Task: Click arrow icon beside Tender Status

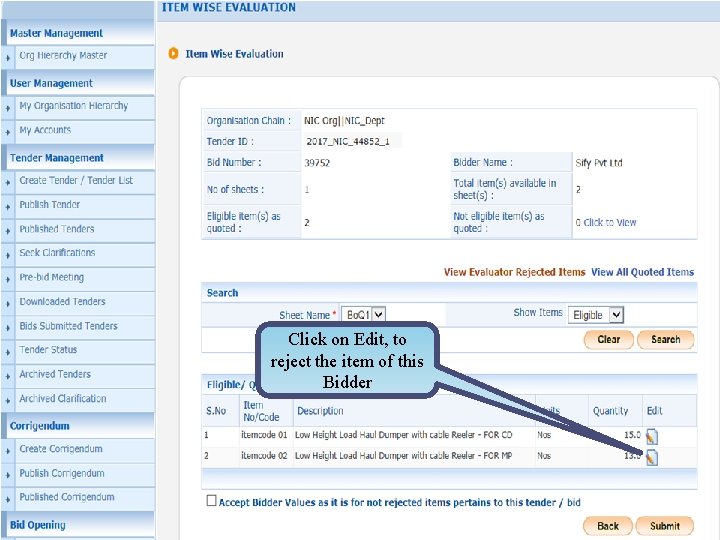Action: click(8, 352)
